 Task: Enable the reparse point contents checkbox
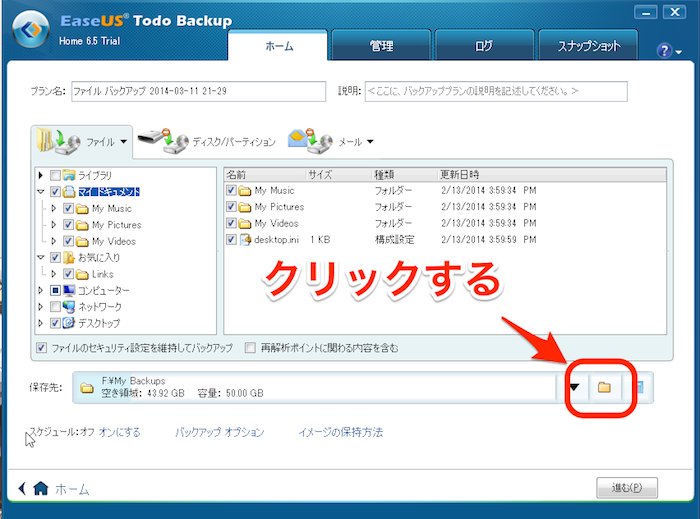coord(251,347)
